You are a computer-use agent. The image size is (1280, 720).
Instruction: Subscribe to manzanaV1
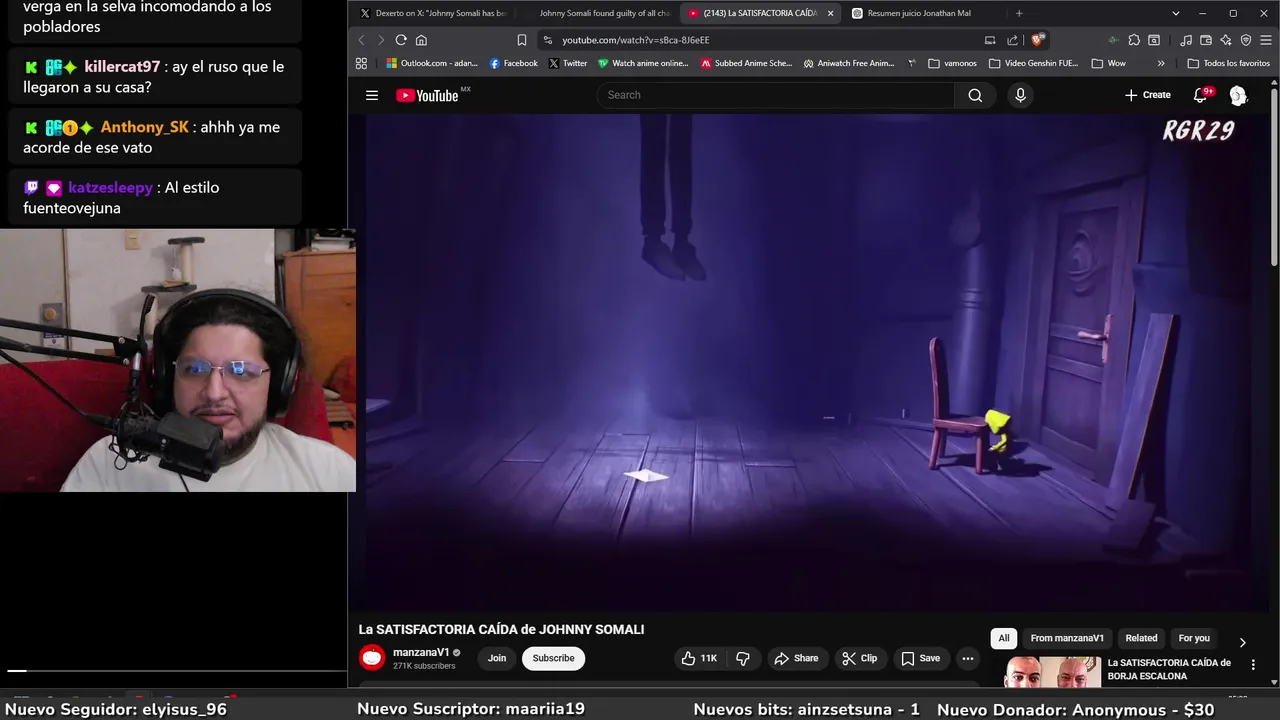[553, 658]
